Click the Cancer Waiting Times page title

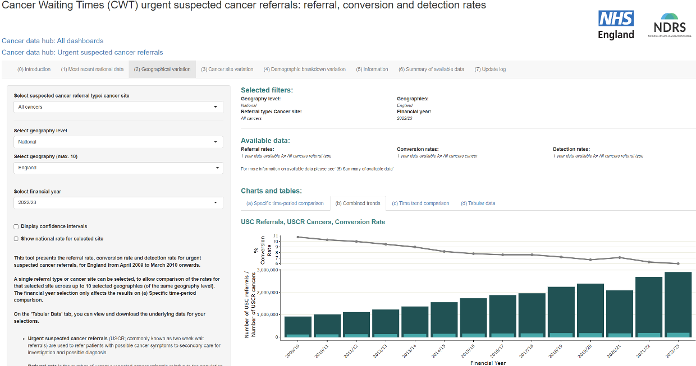click(243, 5)
